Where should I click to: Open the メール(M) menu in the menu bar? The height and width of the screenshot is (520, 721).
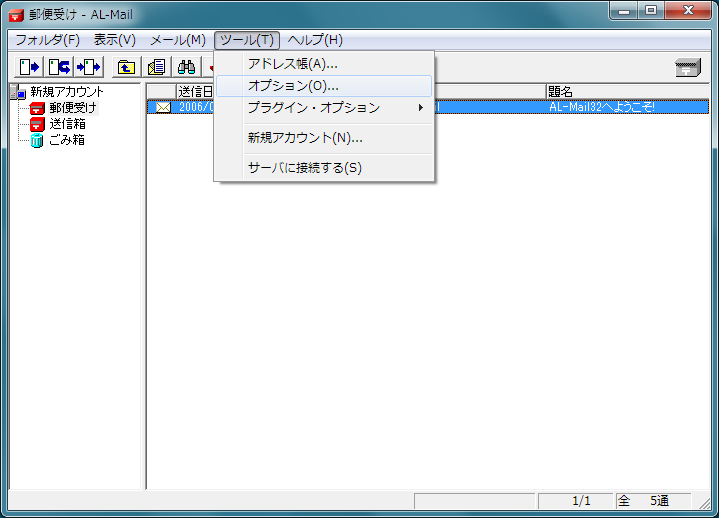coord(177,40)
